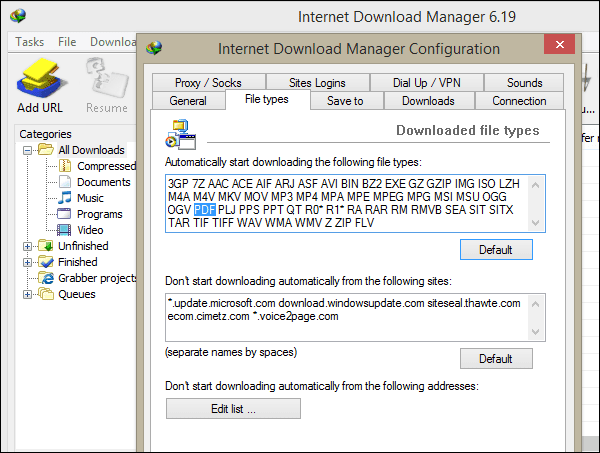Viewport: 600px width, 453px height.
Task: Switch to the Sites Logins tab
Action: coord(317,83)
